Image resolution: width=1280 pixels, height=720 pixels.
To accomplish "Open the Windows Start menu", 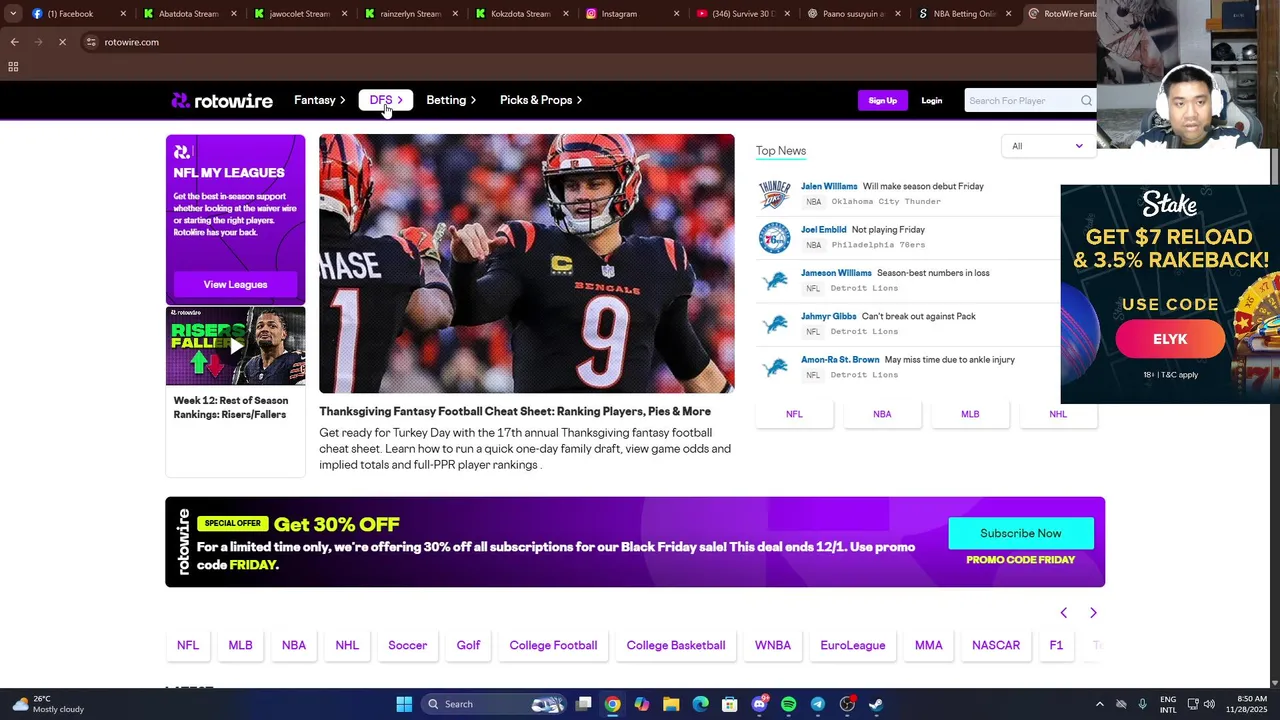I will pyautogui.click(x=404, y=704).
